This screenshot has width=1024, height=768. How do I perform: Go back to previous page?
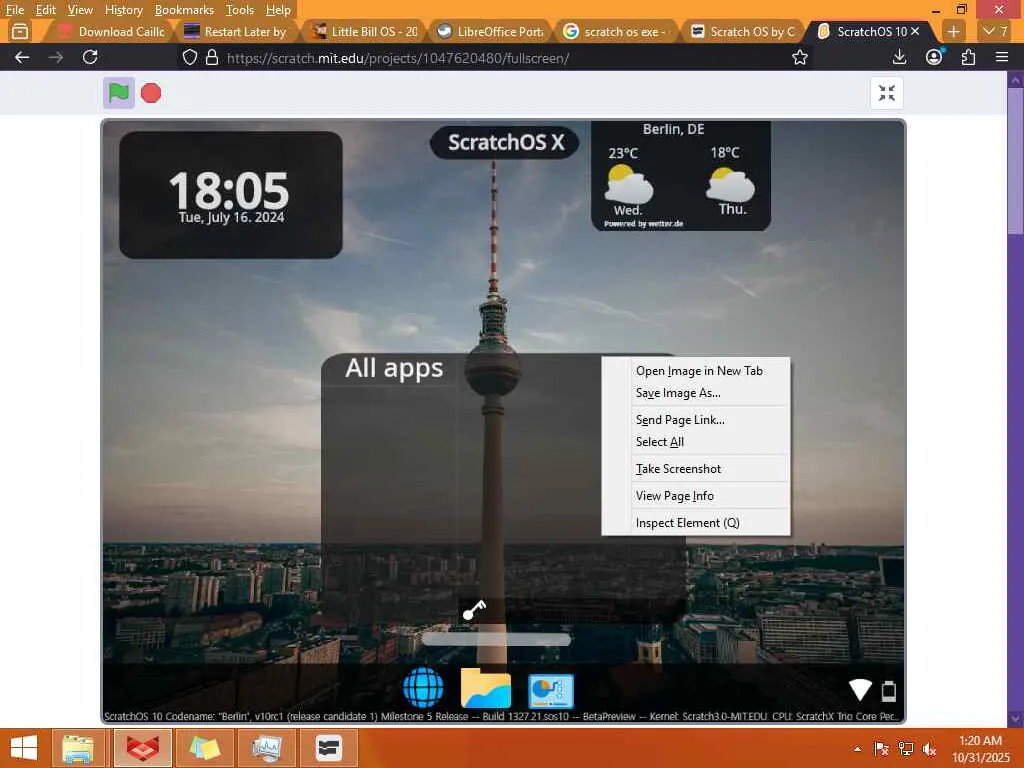point(22,57)
